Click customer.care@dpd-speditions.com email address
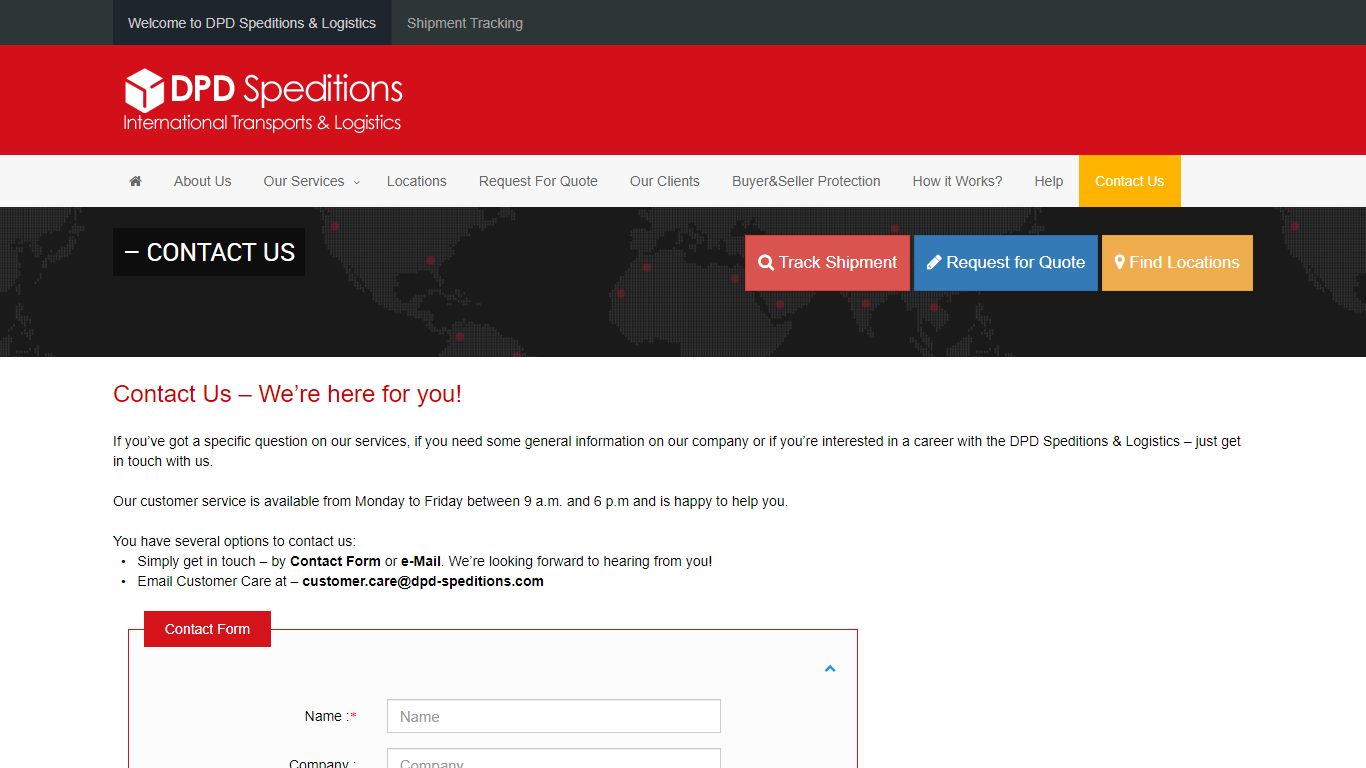Screen dimensions: 1366x768 pos(423,581)
